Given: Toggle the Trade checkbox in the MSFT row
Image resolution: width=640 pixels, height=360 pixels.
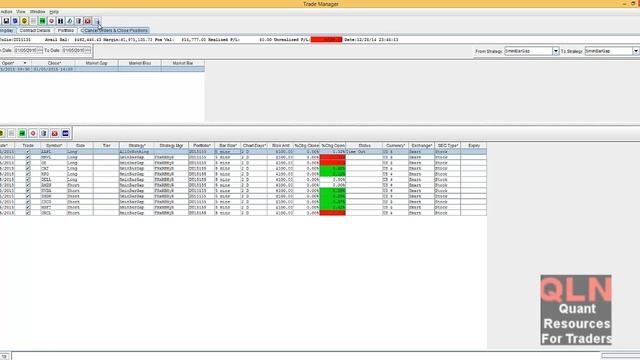Looking at the screenshot, I should pyautogui.click(x=28, y=207).
